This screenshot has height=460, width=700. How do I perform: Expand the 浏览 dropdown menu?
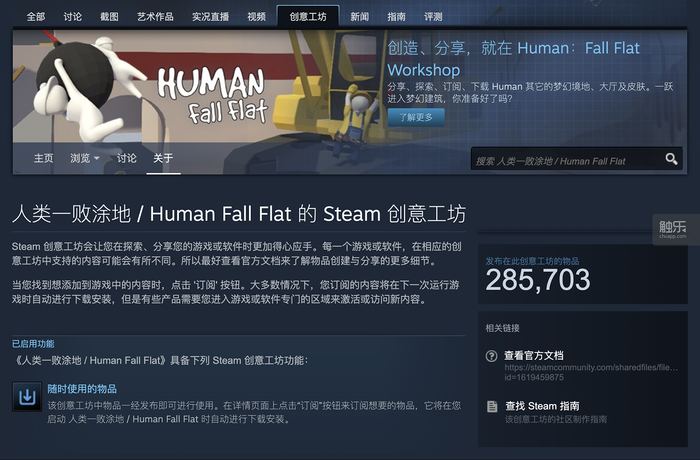pos(84,158)
